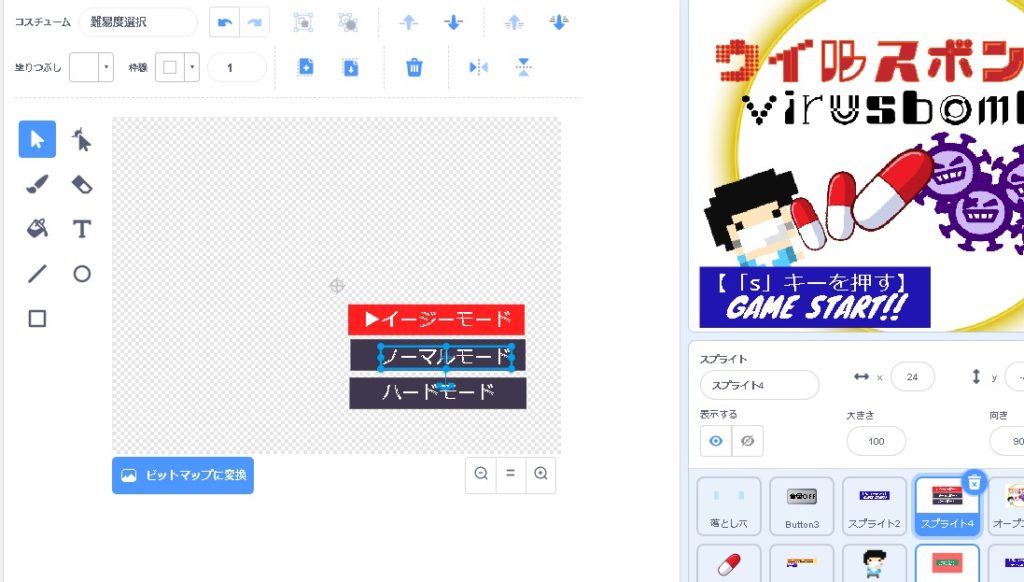This screenshot has width=1024, height=582.
Task: Open the outline color dropdown
Action: [191, 67]
